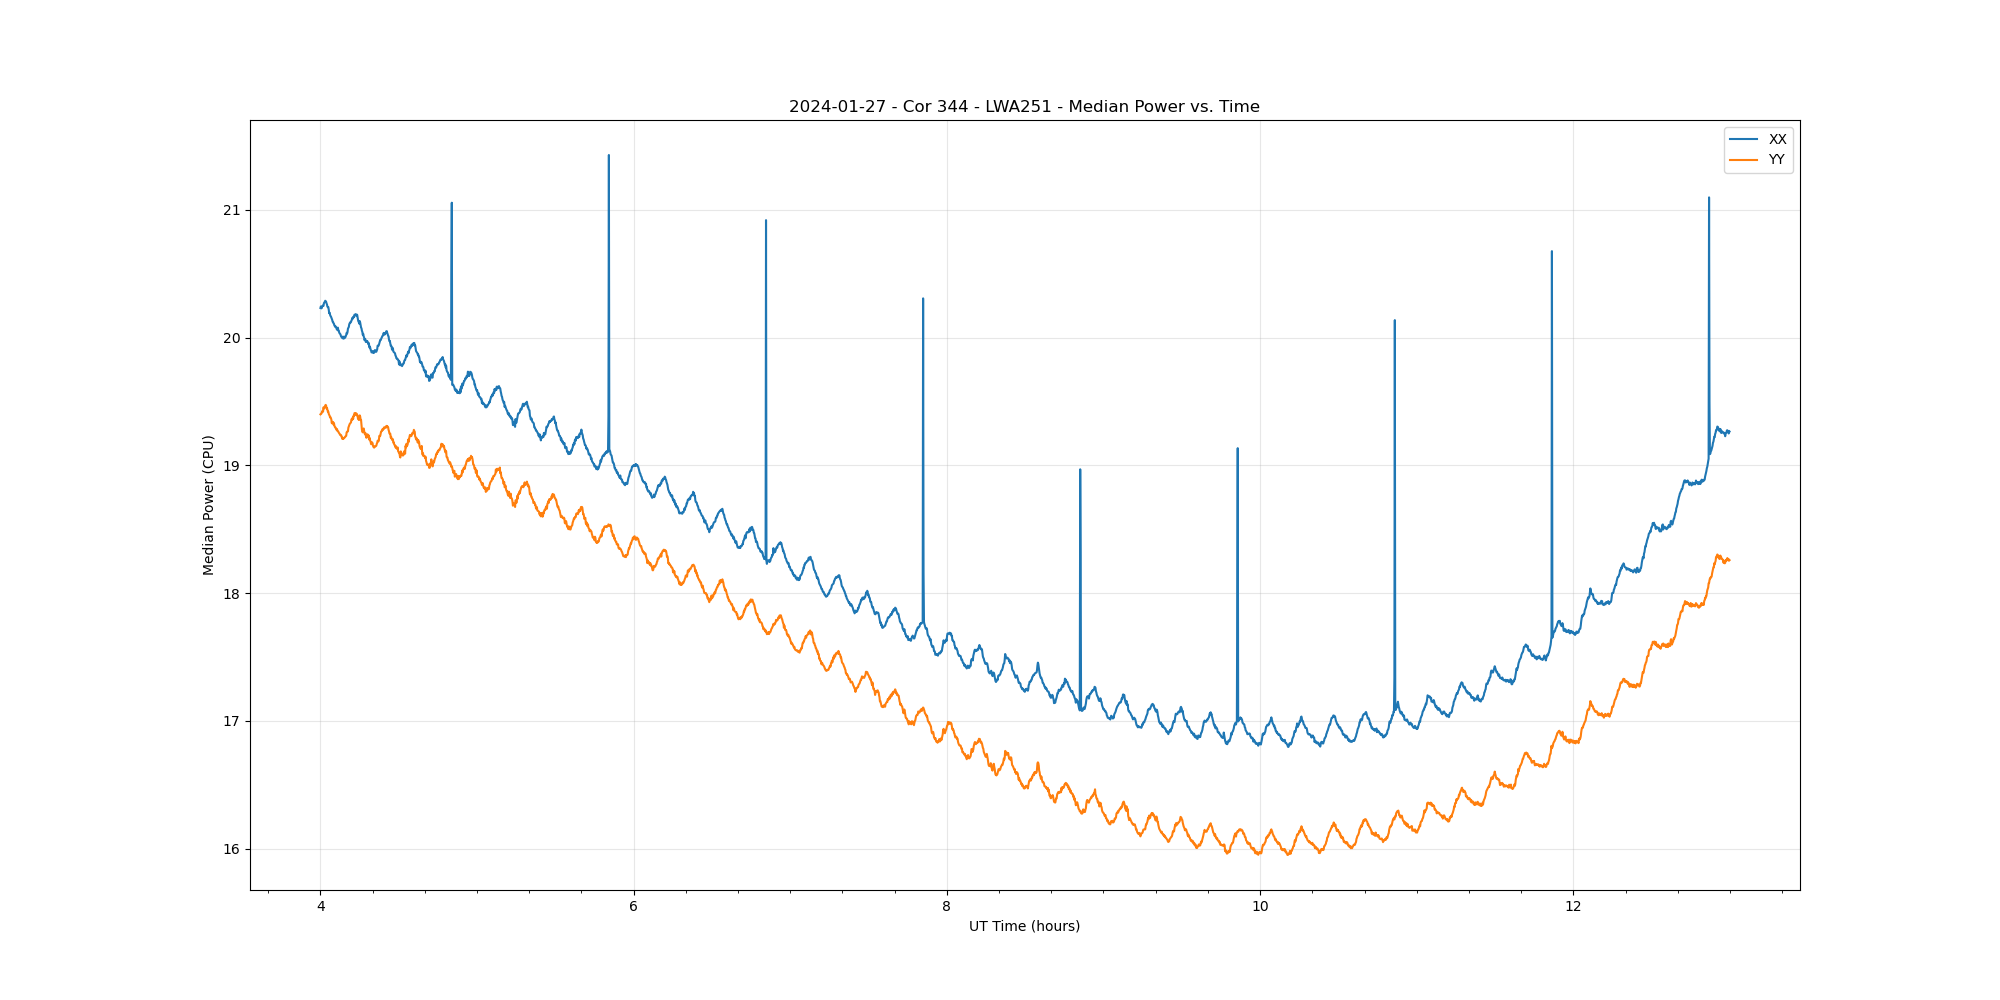Viewport: 2000px width, 1000px height.
Task: Click x-axis tick label 12
Action: click(1573, 906)
